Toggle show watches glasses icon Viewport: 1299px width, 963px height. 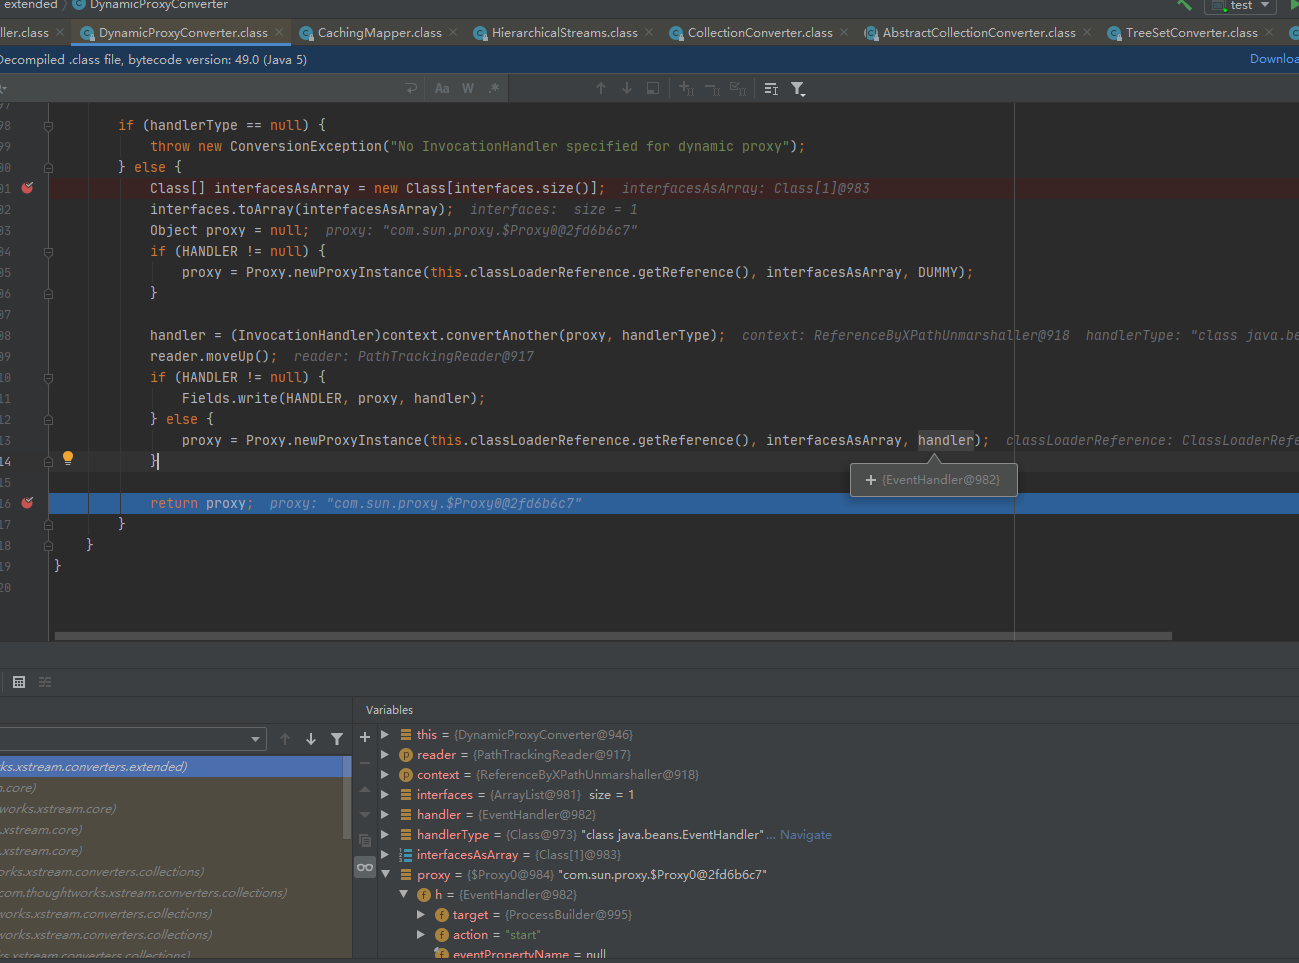click(x=365, y=867)
